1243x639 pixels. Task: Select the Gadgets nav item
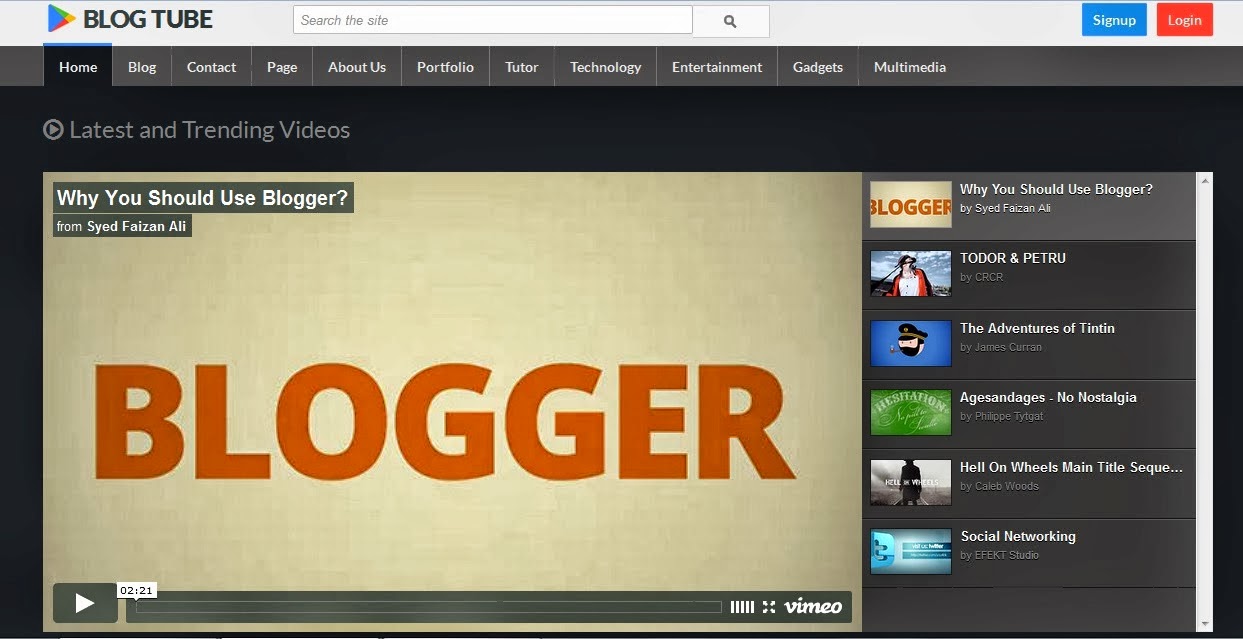pyautogui.click(x=818, y=67)
